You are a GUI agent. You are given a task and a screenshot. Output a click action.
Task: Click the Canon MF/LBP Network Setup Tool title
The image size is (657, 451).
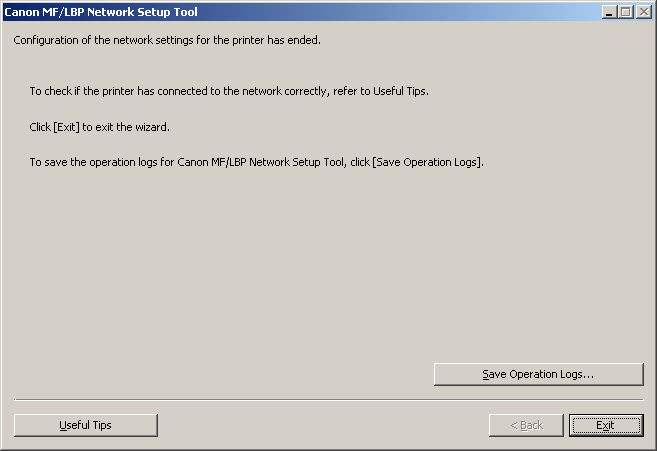coord(101,12)
